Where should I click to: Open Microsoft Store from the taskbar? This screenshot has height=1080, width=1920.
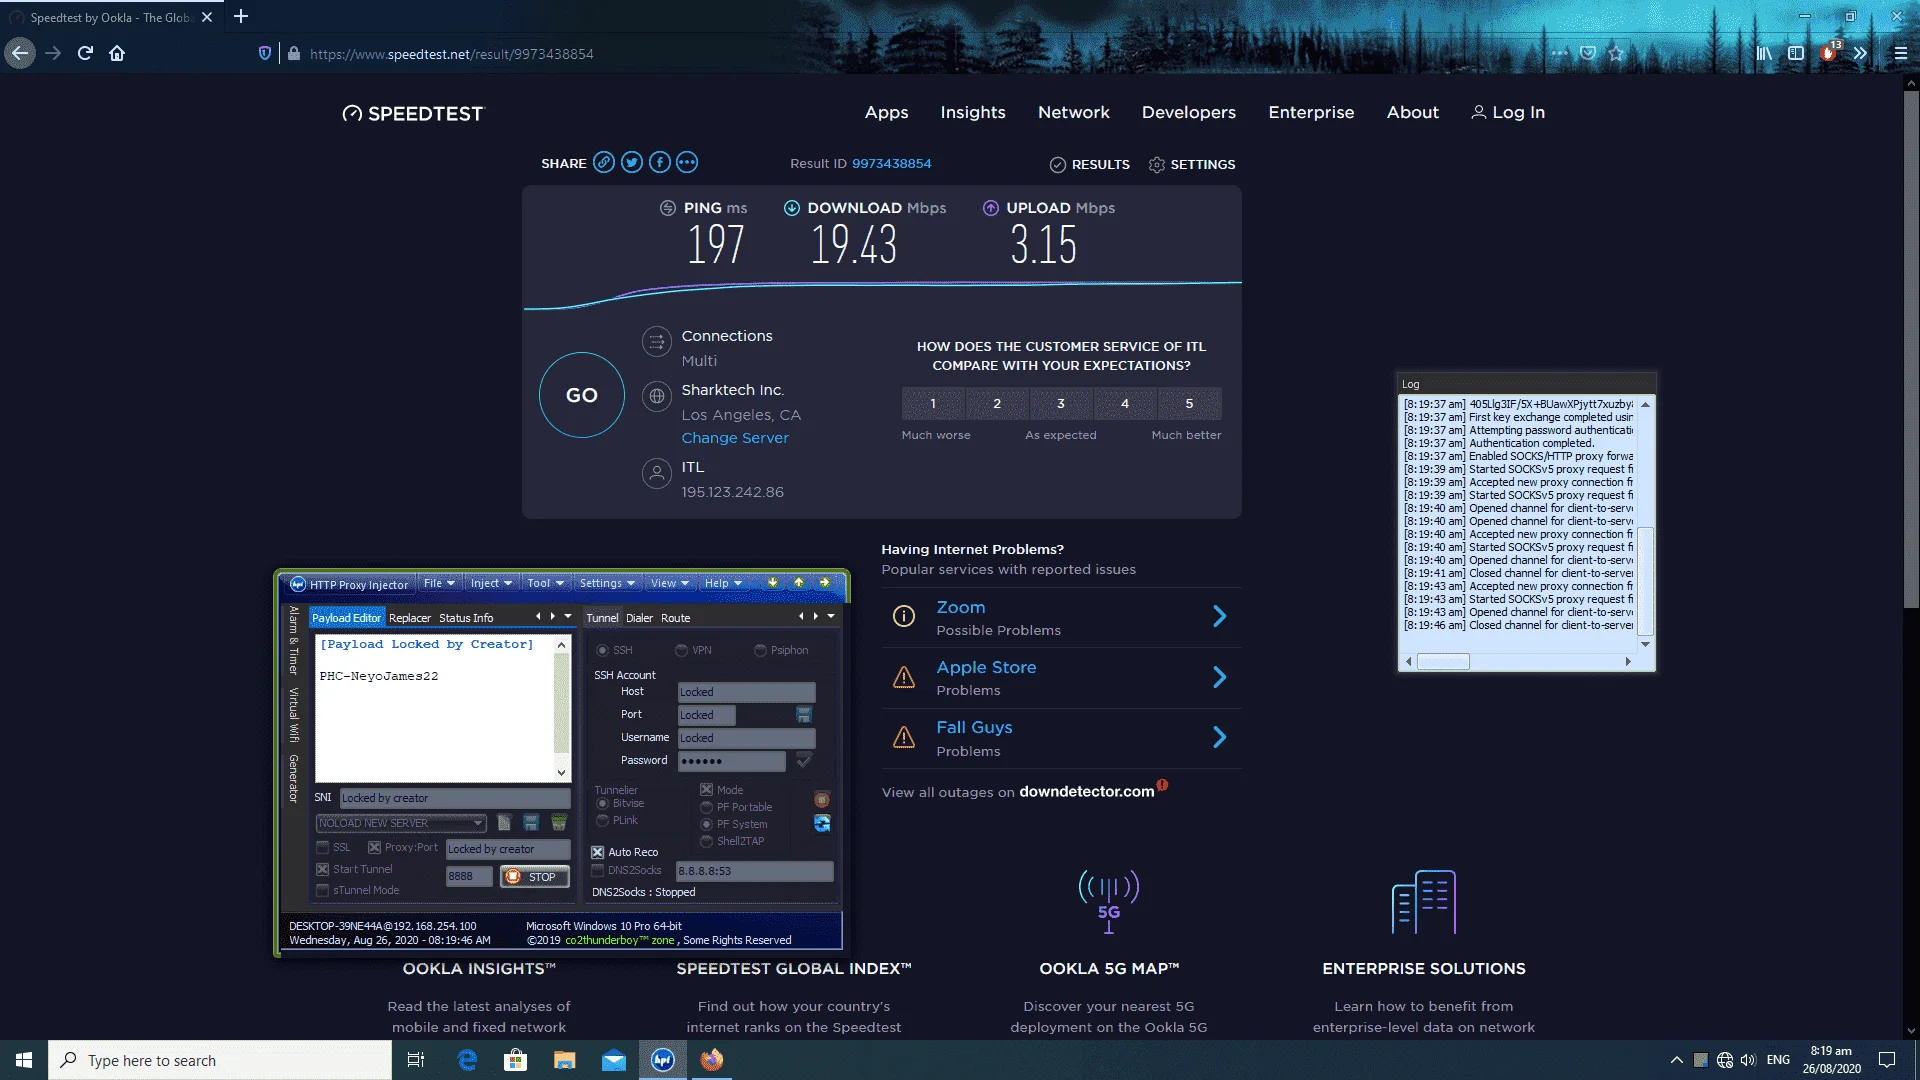tap(515, 1060)
